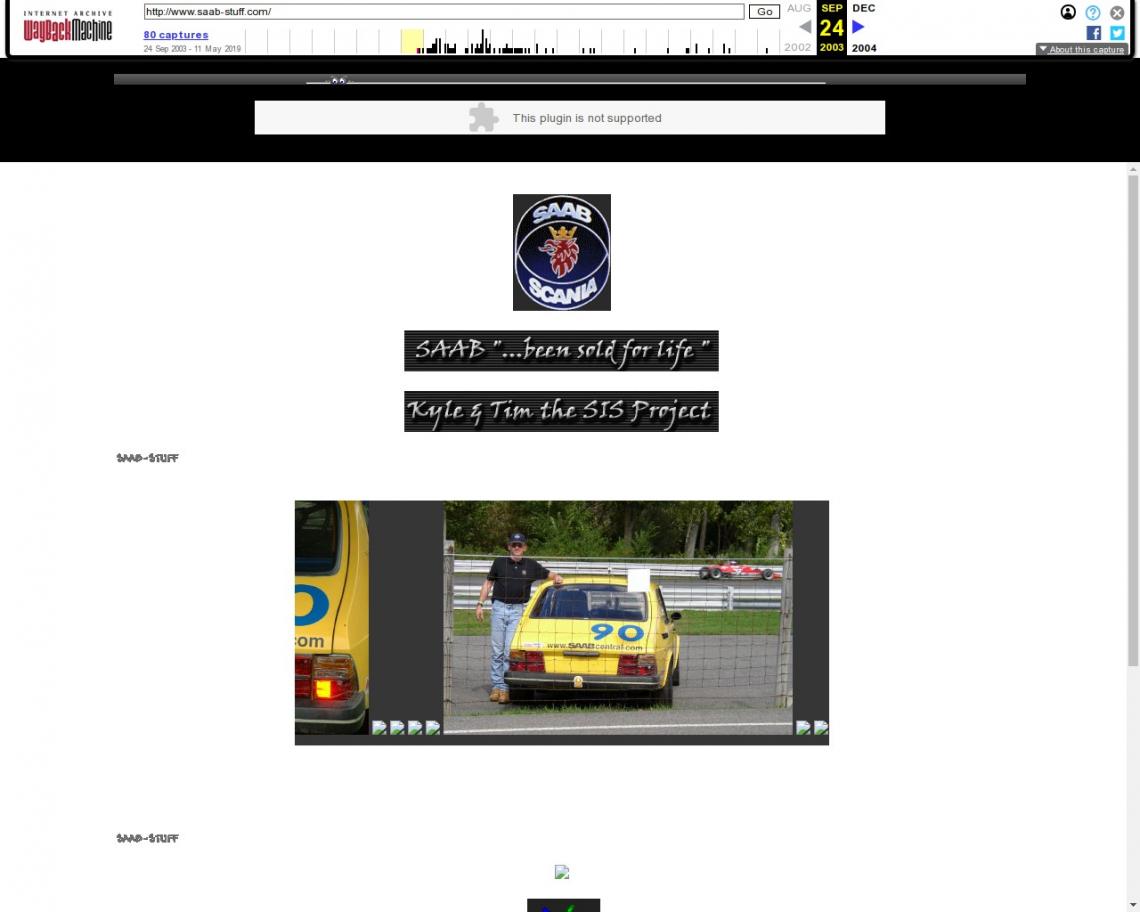Viewport: 1140px width, 912px height.
Task: Click the fourth broken image icon left of photo
Action: click(433, 727)
